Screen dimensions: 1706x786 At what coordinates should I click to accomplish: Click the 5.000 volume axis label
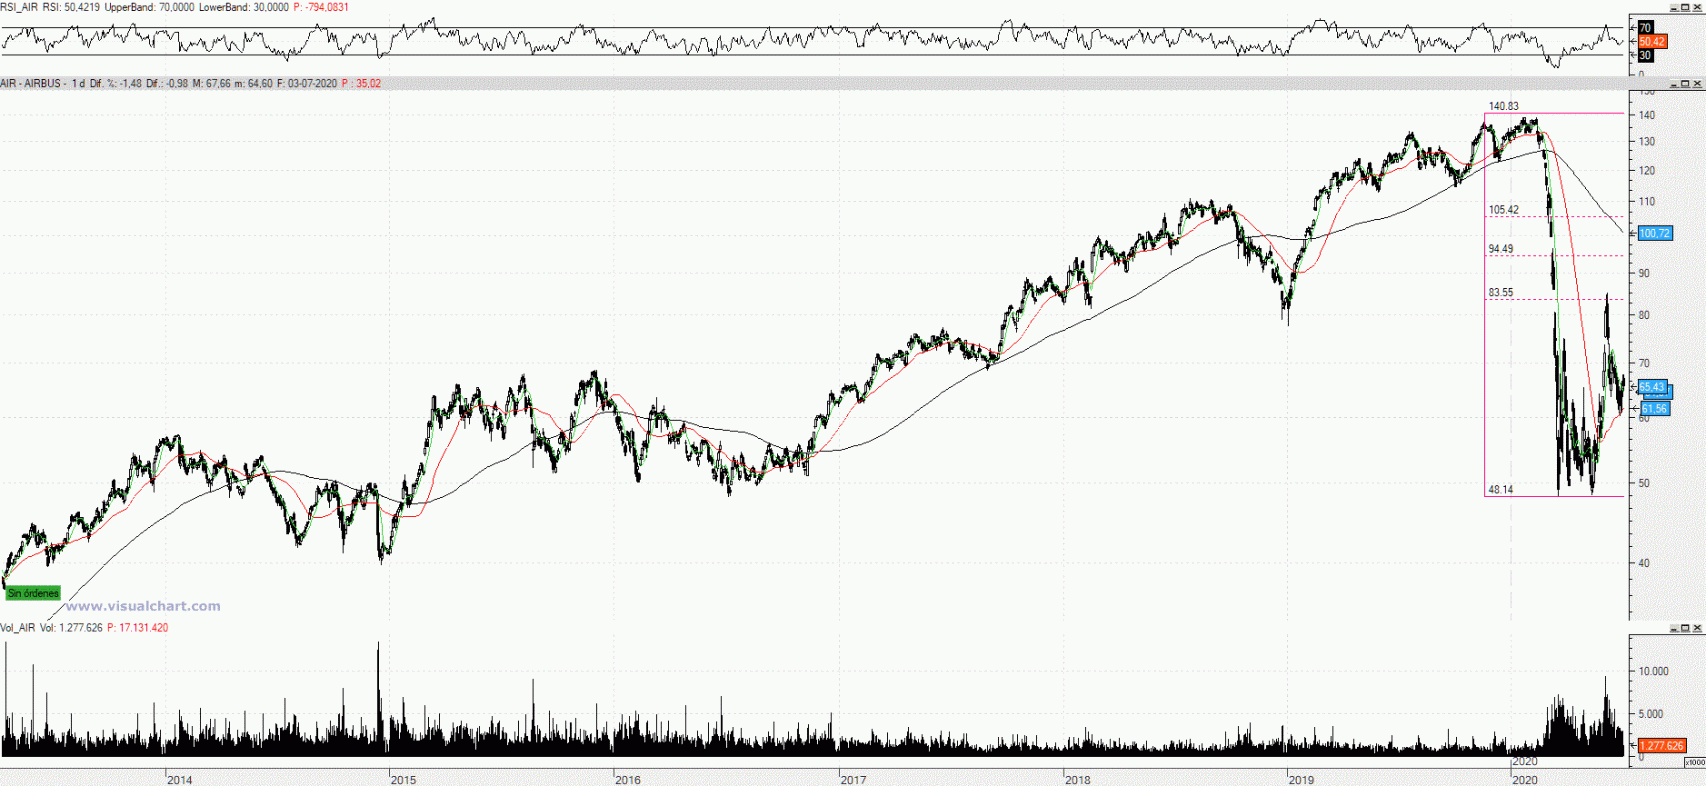[x=1653, y=714]
